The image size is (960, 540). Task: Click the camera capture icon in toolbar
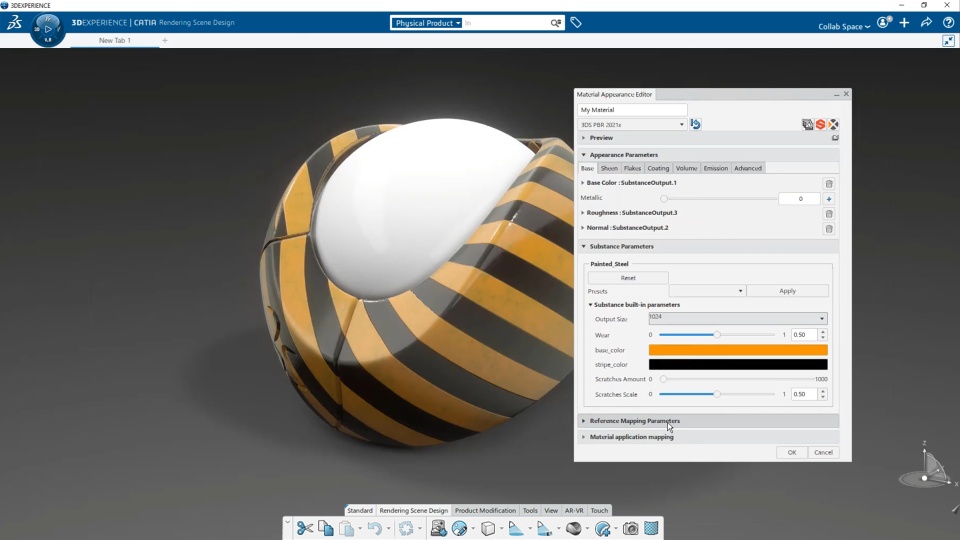pos(631,528)
